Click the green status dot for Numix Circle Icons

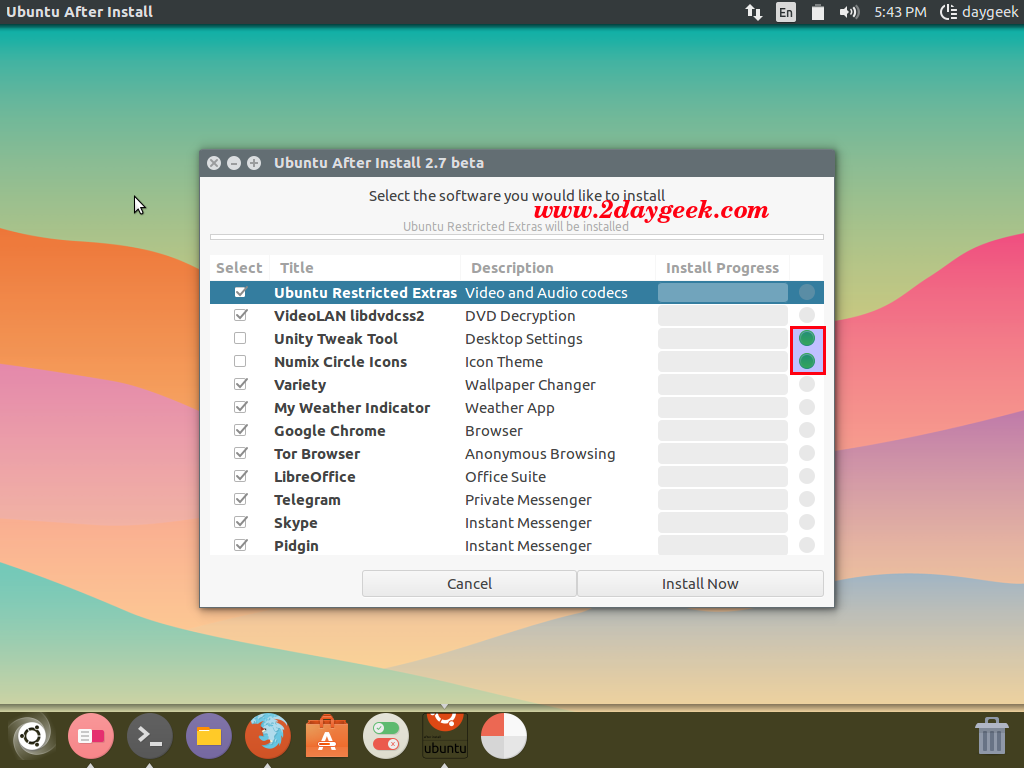coord(807,361)
